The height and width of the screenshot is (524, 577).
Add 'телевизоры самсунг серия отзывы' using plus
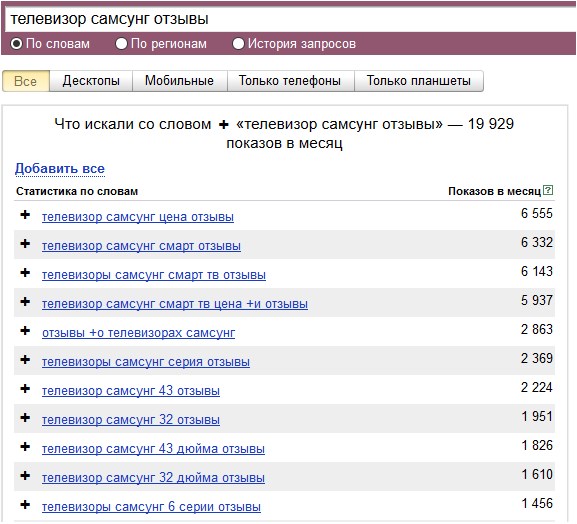[25, 360]
